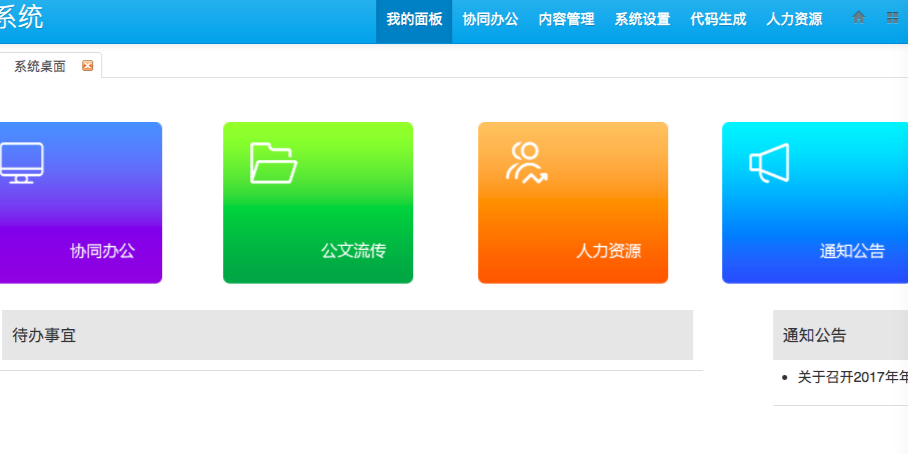The image size is (908, 454).
Task: Select 代码生成 in the top menu
Action: (718, 19)
